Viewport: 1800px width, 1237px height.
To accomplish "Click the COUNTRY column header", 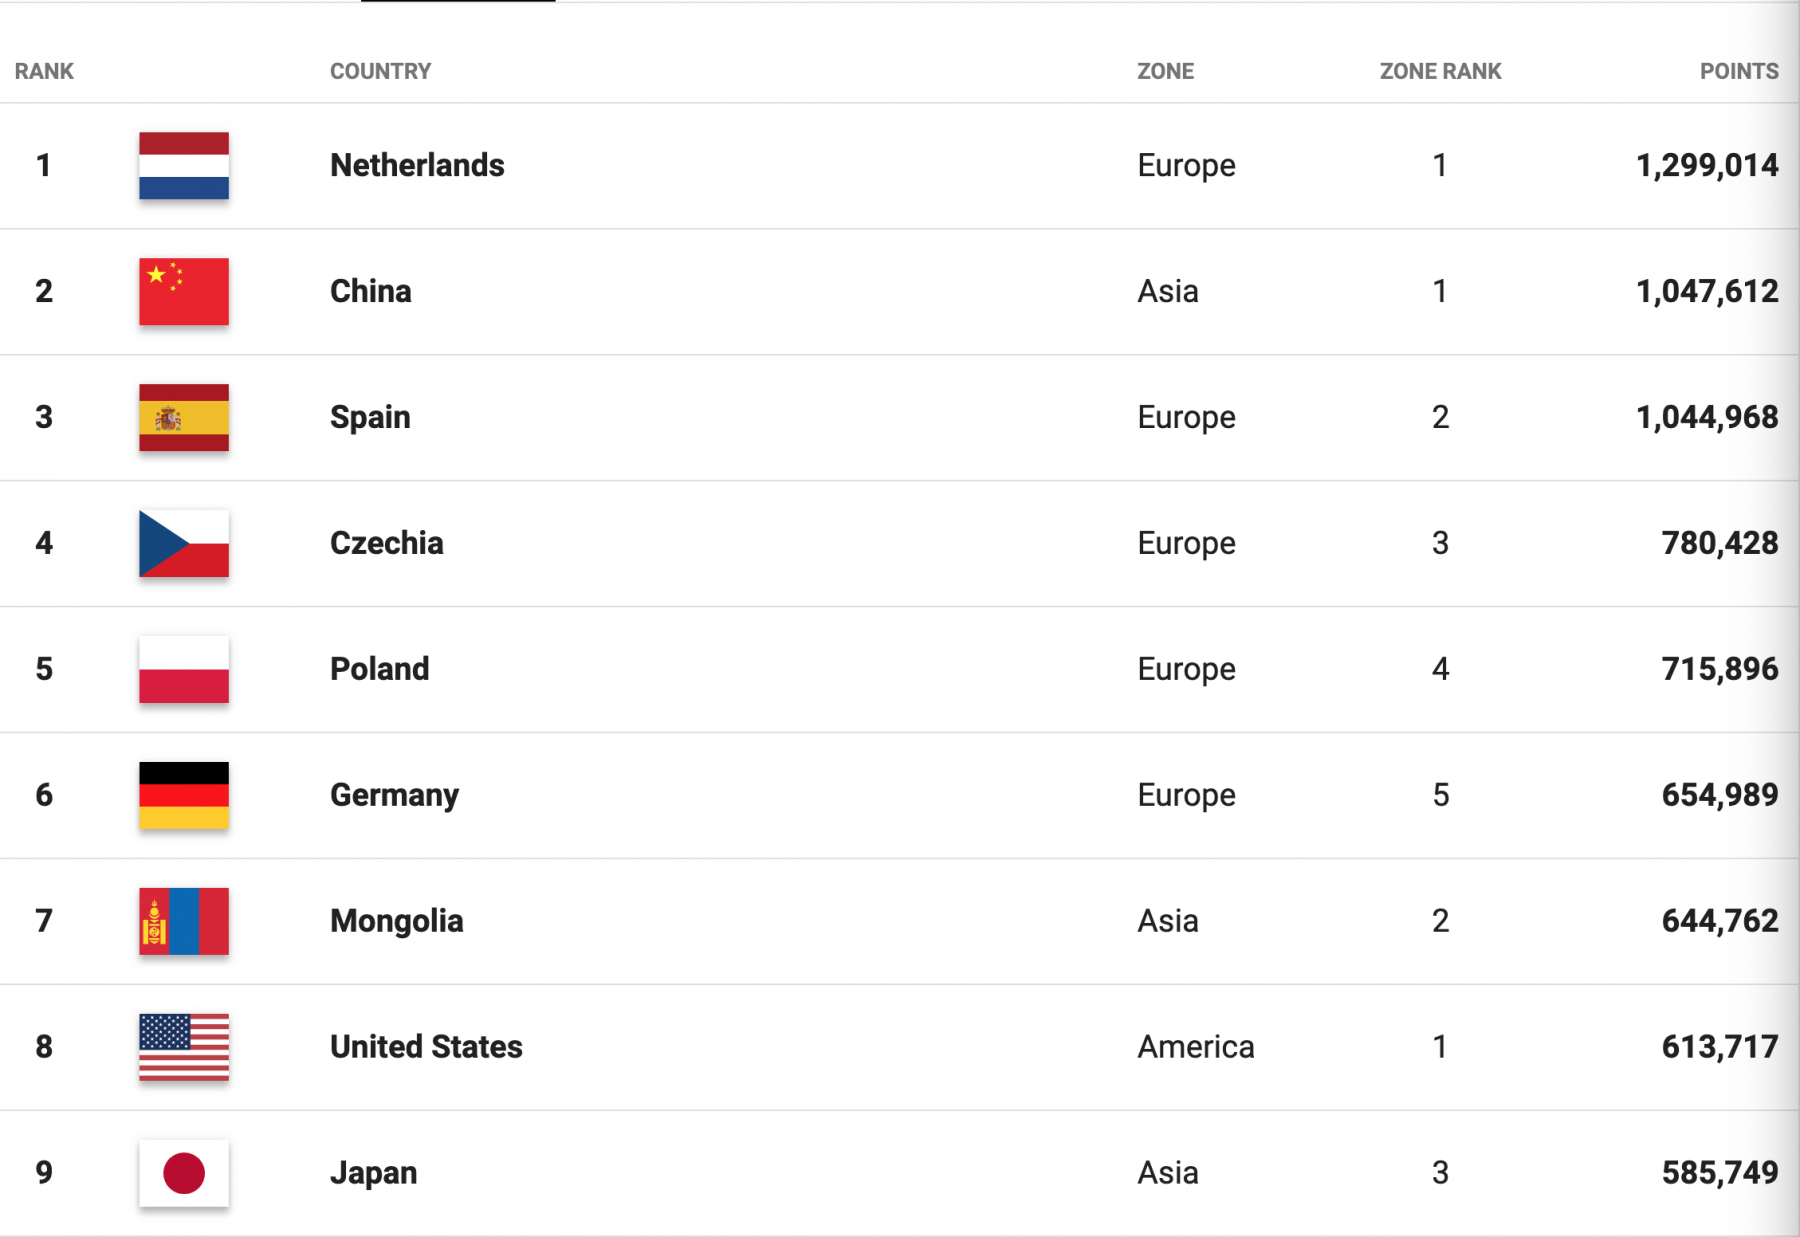I will 381,71.
